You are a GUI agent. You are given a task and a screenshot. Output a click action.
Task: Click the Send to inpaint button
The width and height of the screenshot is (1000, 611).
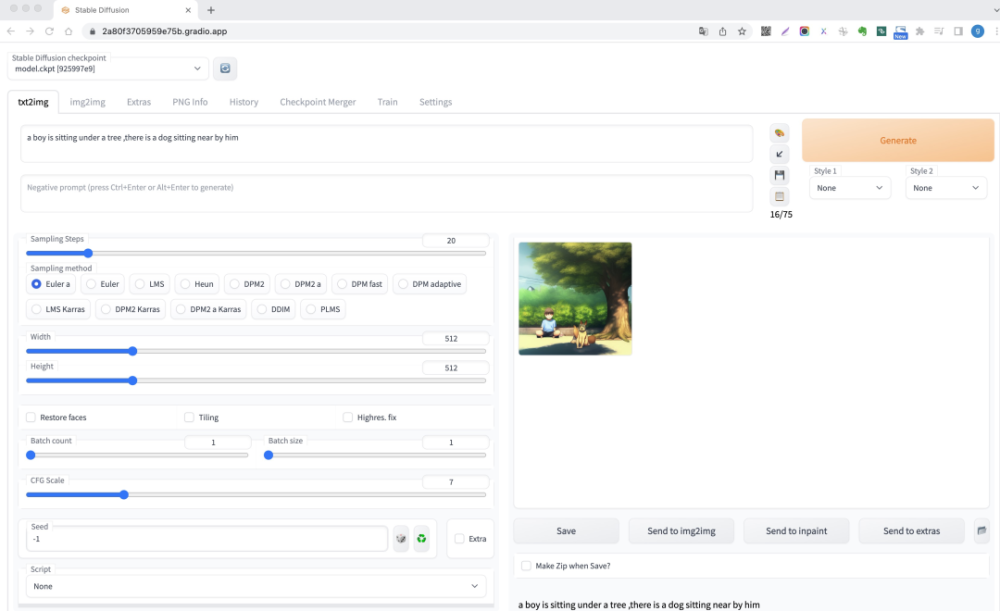coord(796,531)
